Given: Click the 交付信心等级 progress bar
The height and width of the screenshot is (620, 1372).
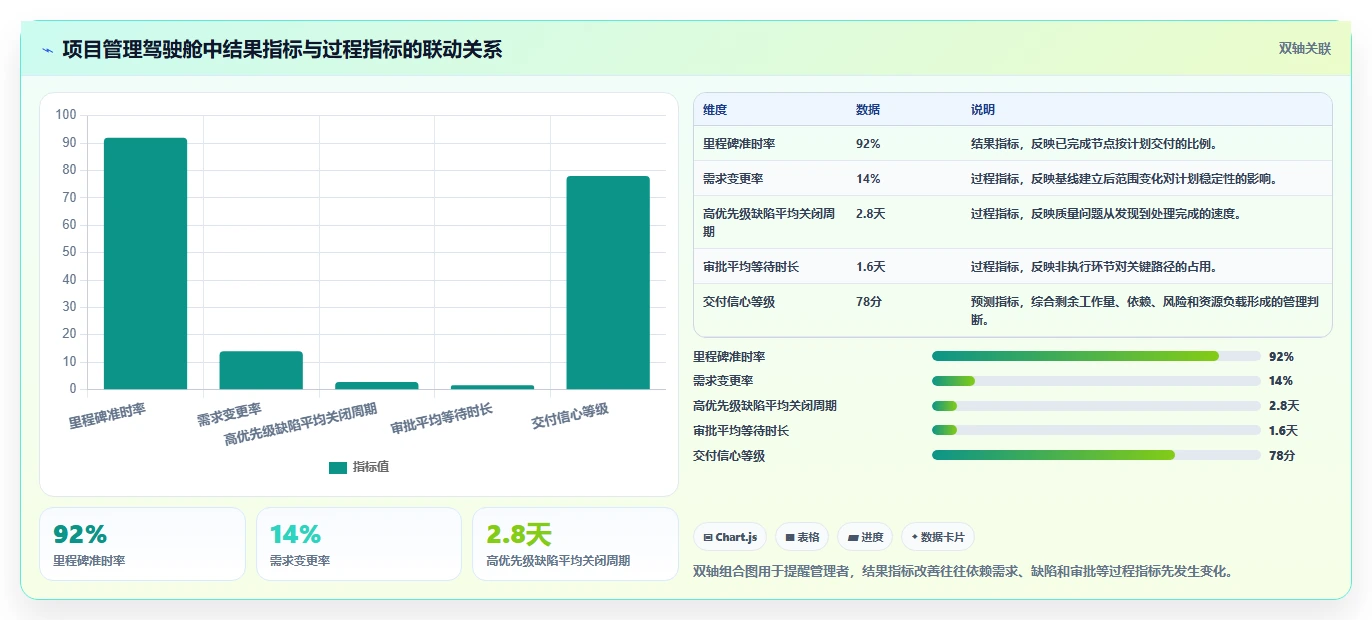Looking at the screenshot, I should 1096,455.
